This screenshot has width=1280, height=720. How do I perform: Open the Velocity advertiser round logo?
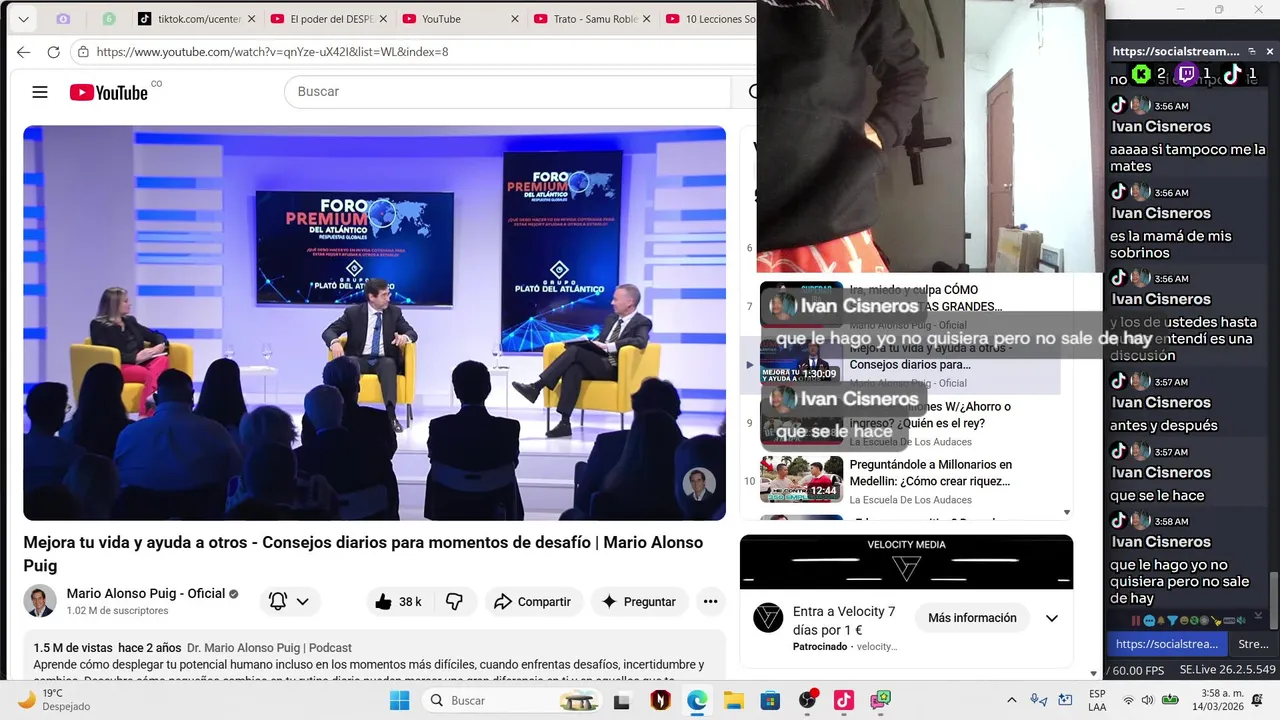point(768,618)
